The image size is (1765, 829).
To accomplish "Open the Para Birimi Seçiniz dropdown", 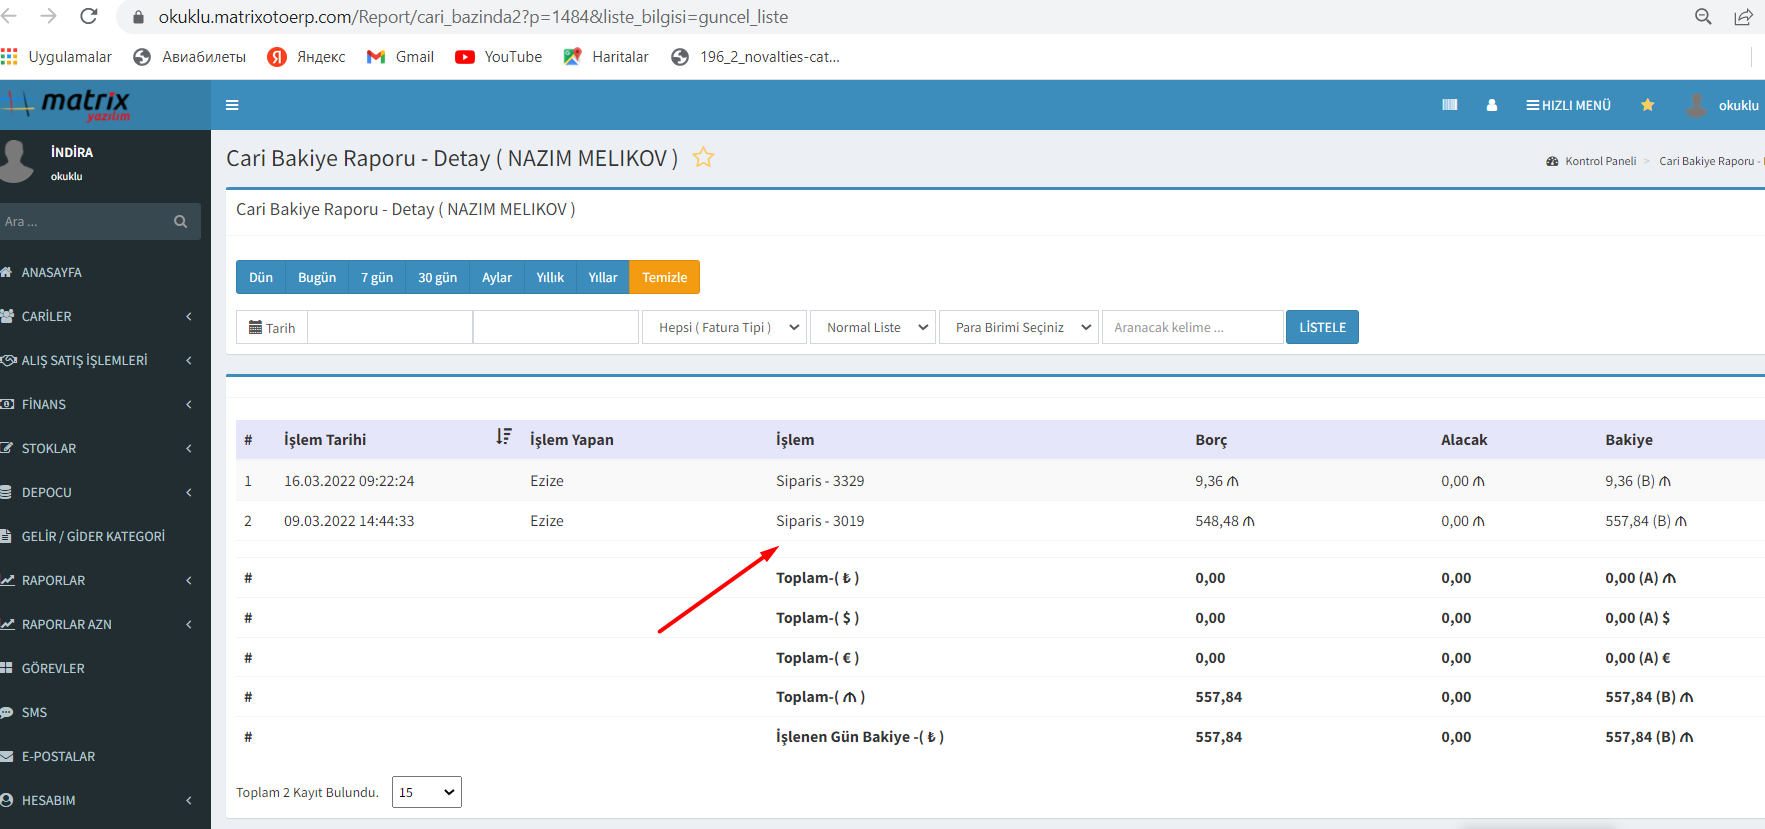I will (1018, 328).
